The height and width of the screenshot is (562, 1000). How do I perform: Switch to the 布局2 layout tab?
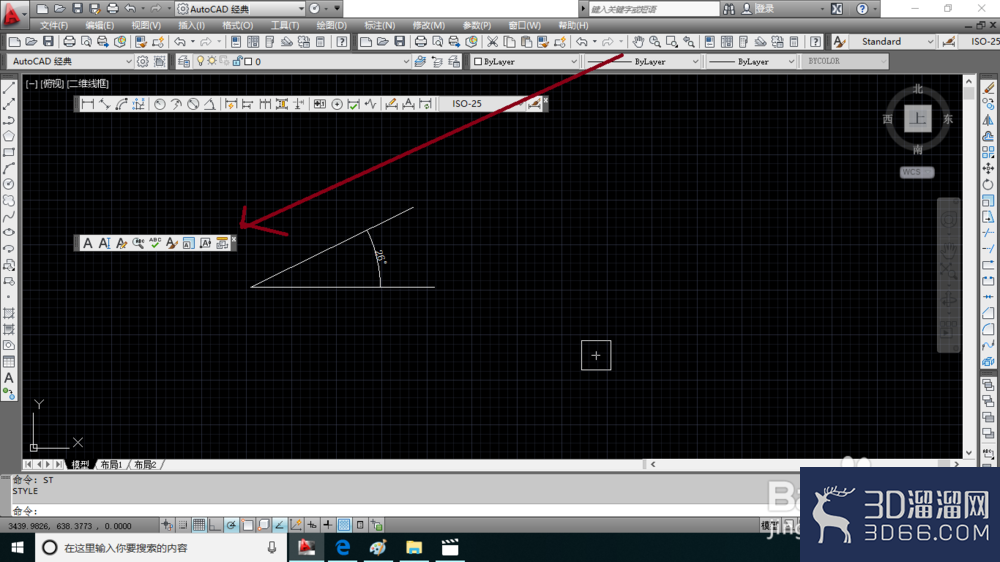[x=145, y=464]
